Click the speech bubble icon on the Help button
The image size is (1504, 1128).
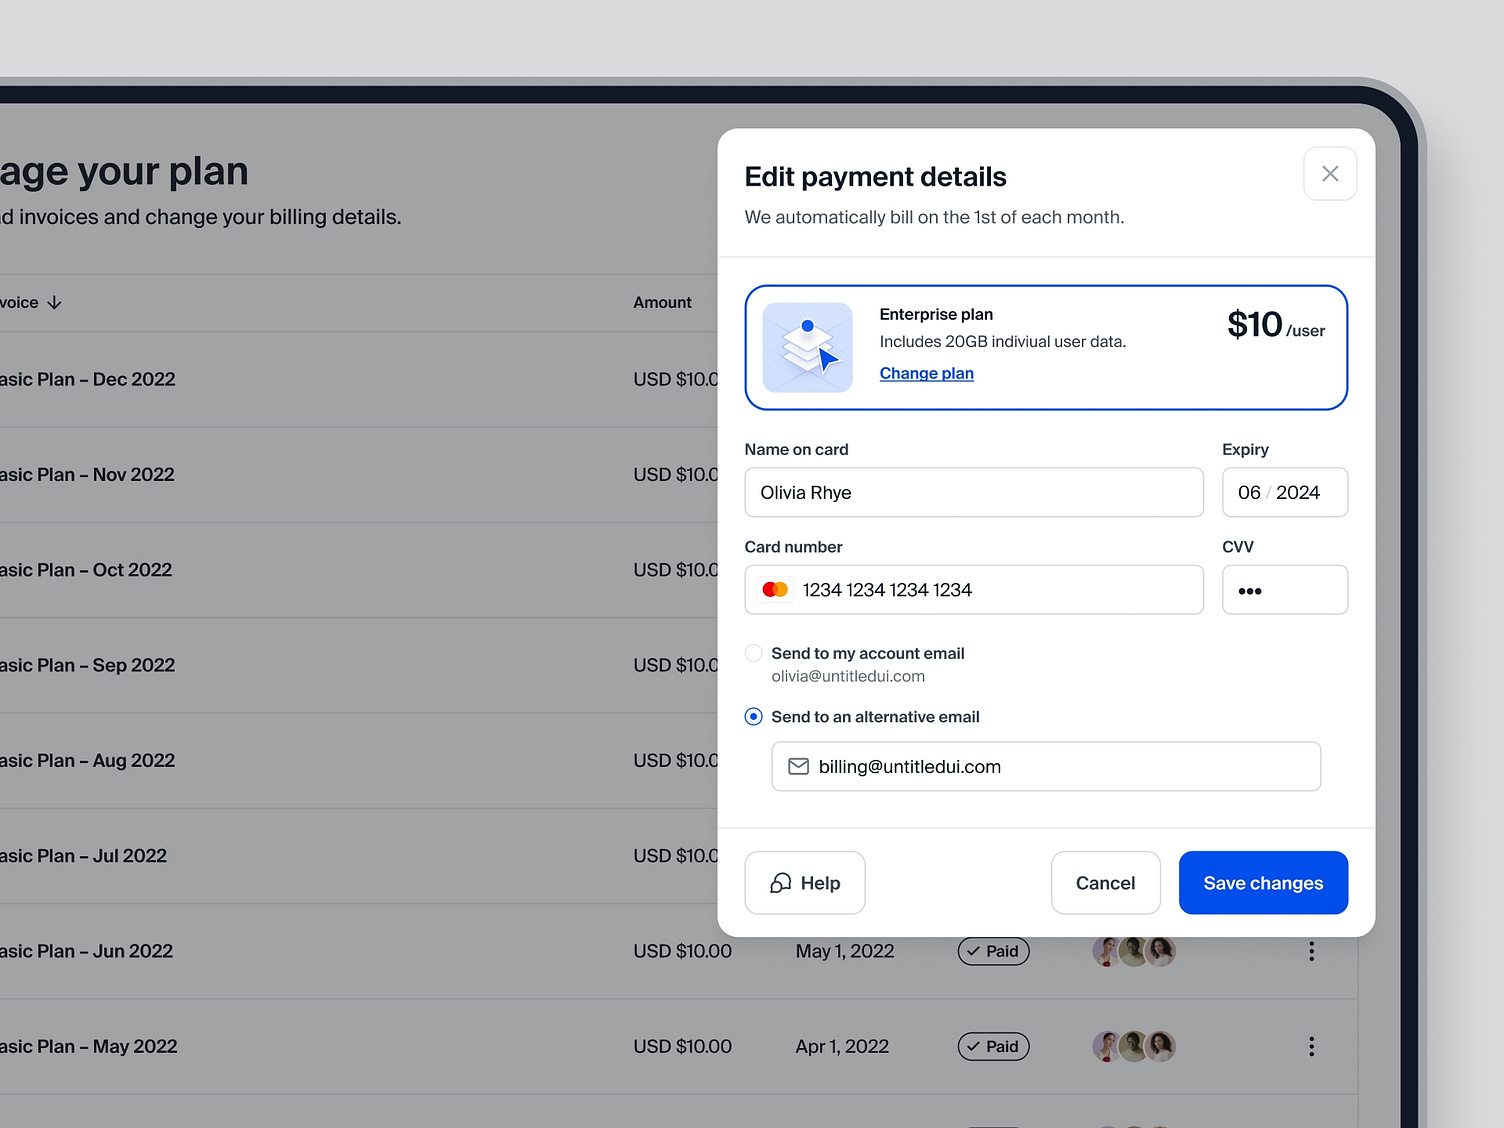coord(780,882)
